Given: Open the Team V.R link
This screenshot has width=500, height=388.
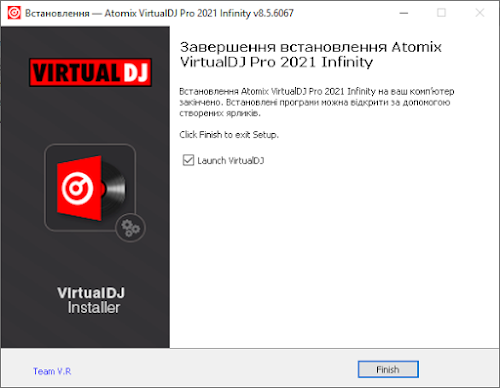Looking at the screenshot, I should [x=52, y=371].
